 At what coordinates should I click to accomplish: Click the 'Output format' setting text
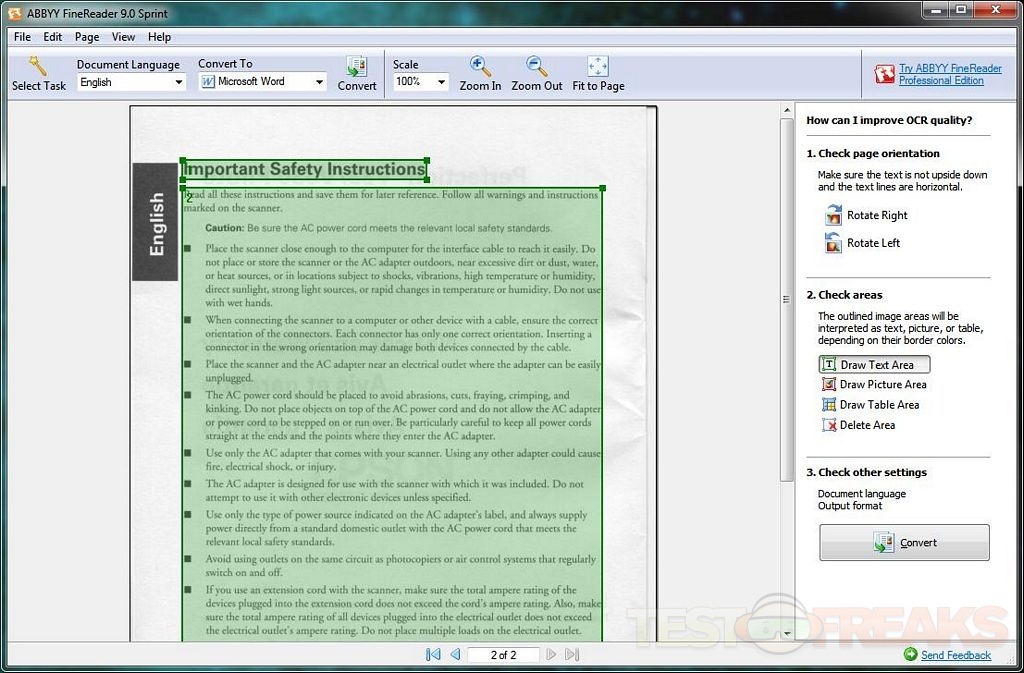(850, 506)
